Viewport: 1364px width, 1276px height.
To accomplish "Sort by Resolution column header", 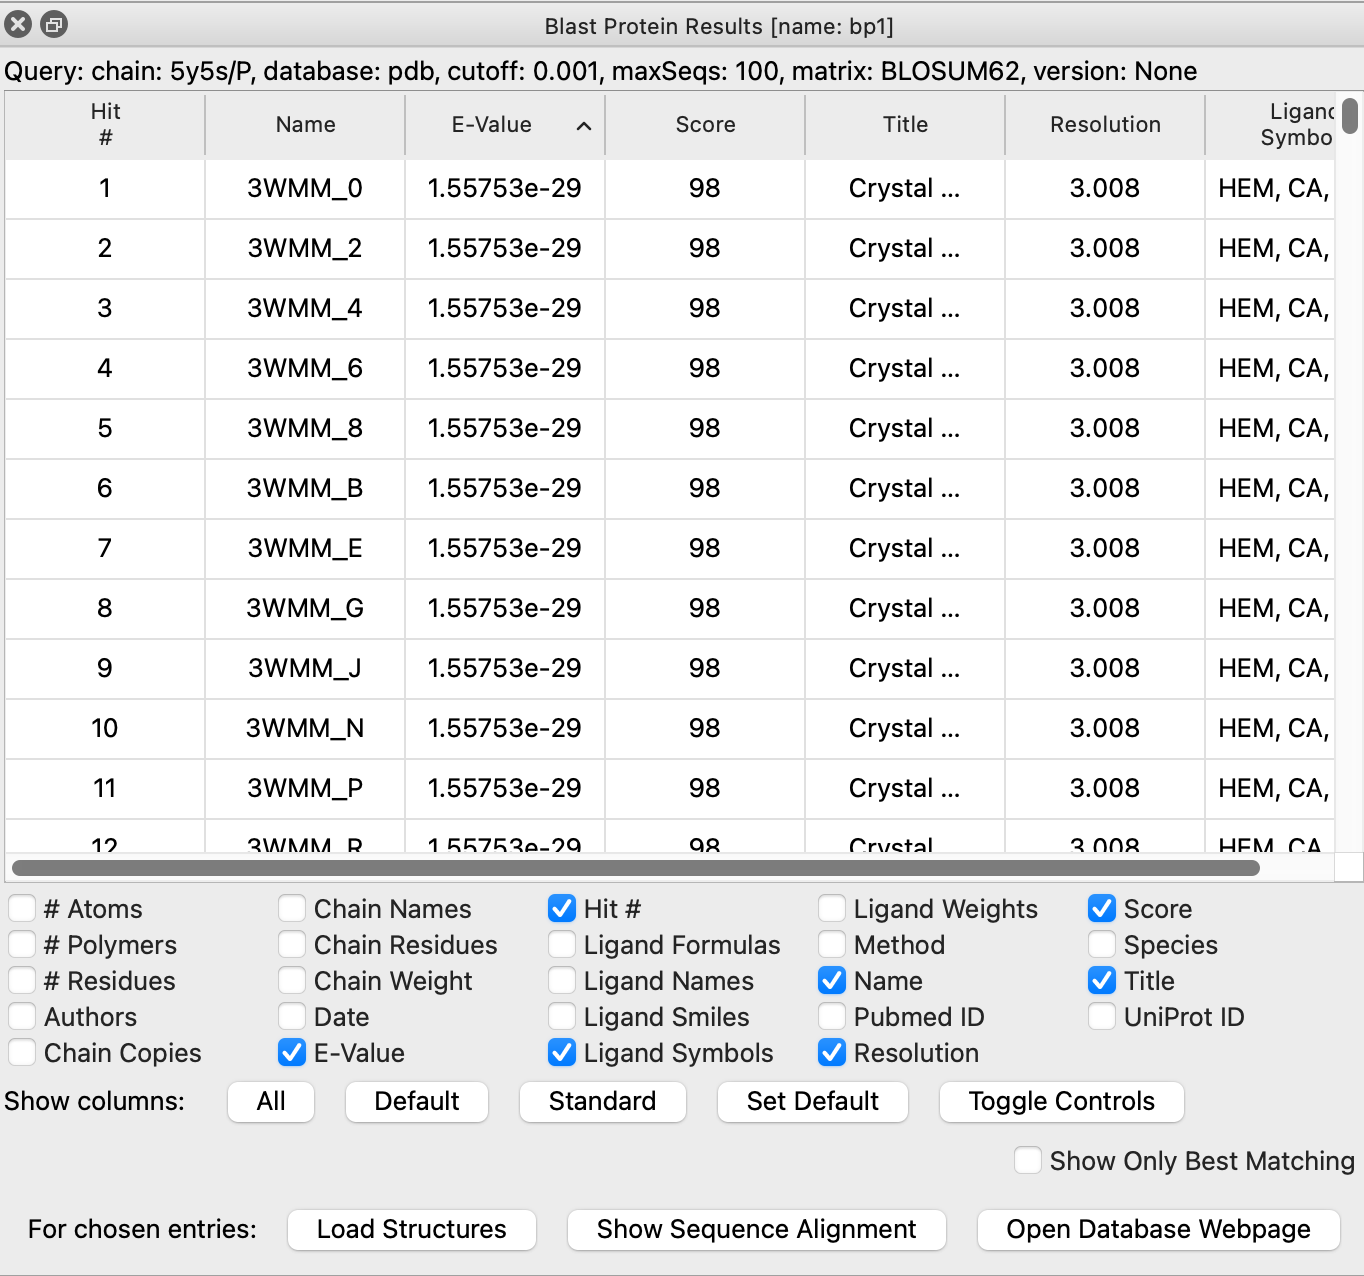I will pyautogui.click(x=1105, y=125).
